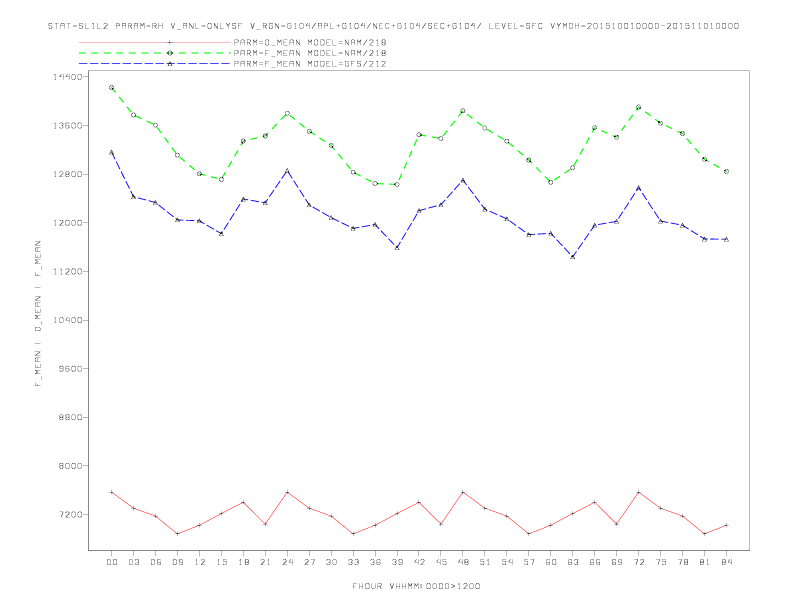Viewport: 792px width, 612px height.
Task: Click x-axis tick label 36
Action: click(x=375, y=562)
